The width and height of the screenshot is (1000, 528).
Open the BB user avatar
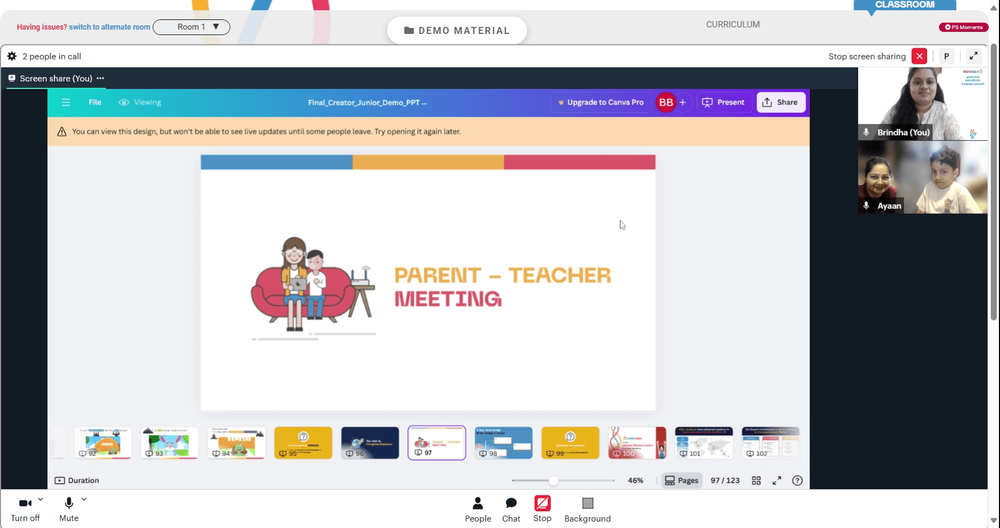point(666,102)
